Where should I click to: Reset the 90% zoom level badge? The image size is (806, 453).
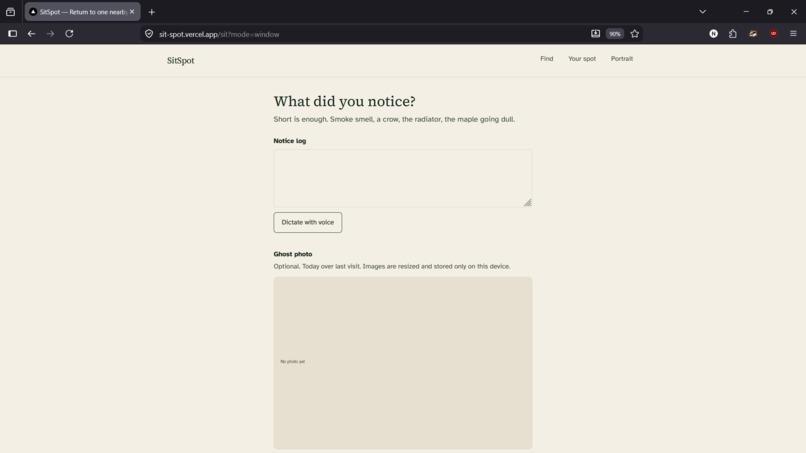(x=615, y=34)
